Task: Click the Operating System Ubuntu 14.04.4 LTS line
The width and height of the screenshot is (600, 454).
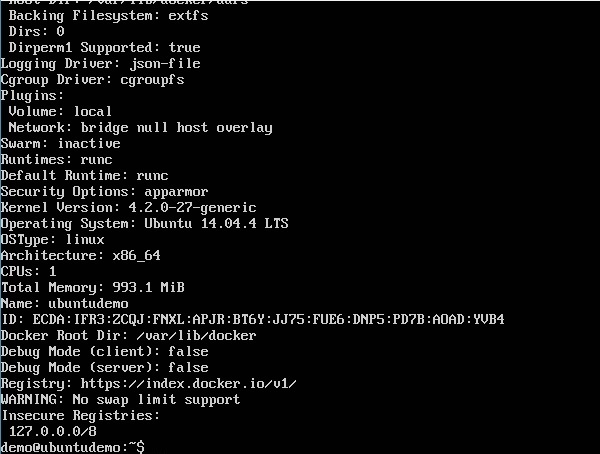Action: (144, 223)
